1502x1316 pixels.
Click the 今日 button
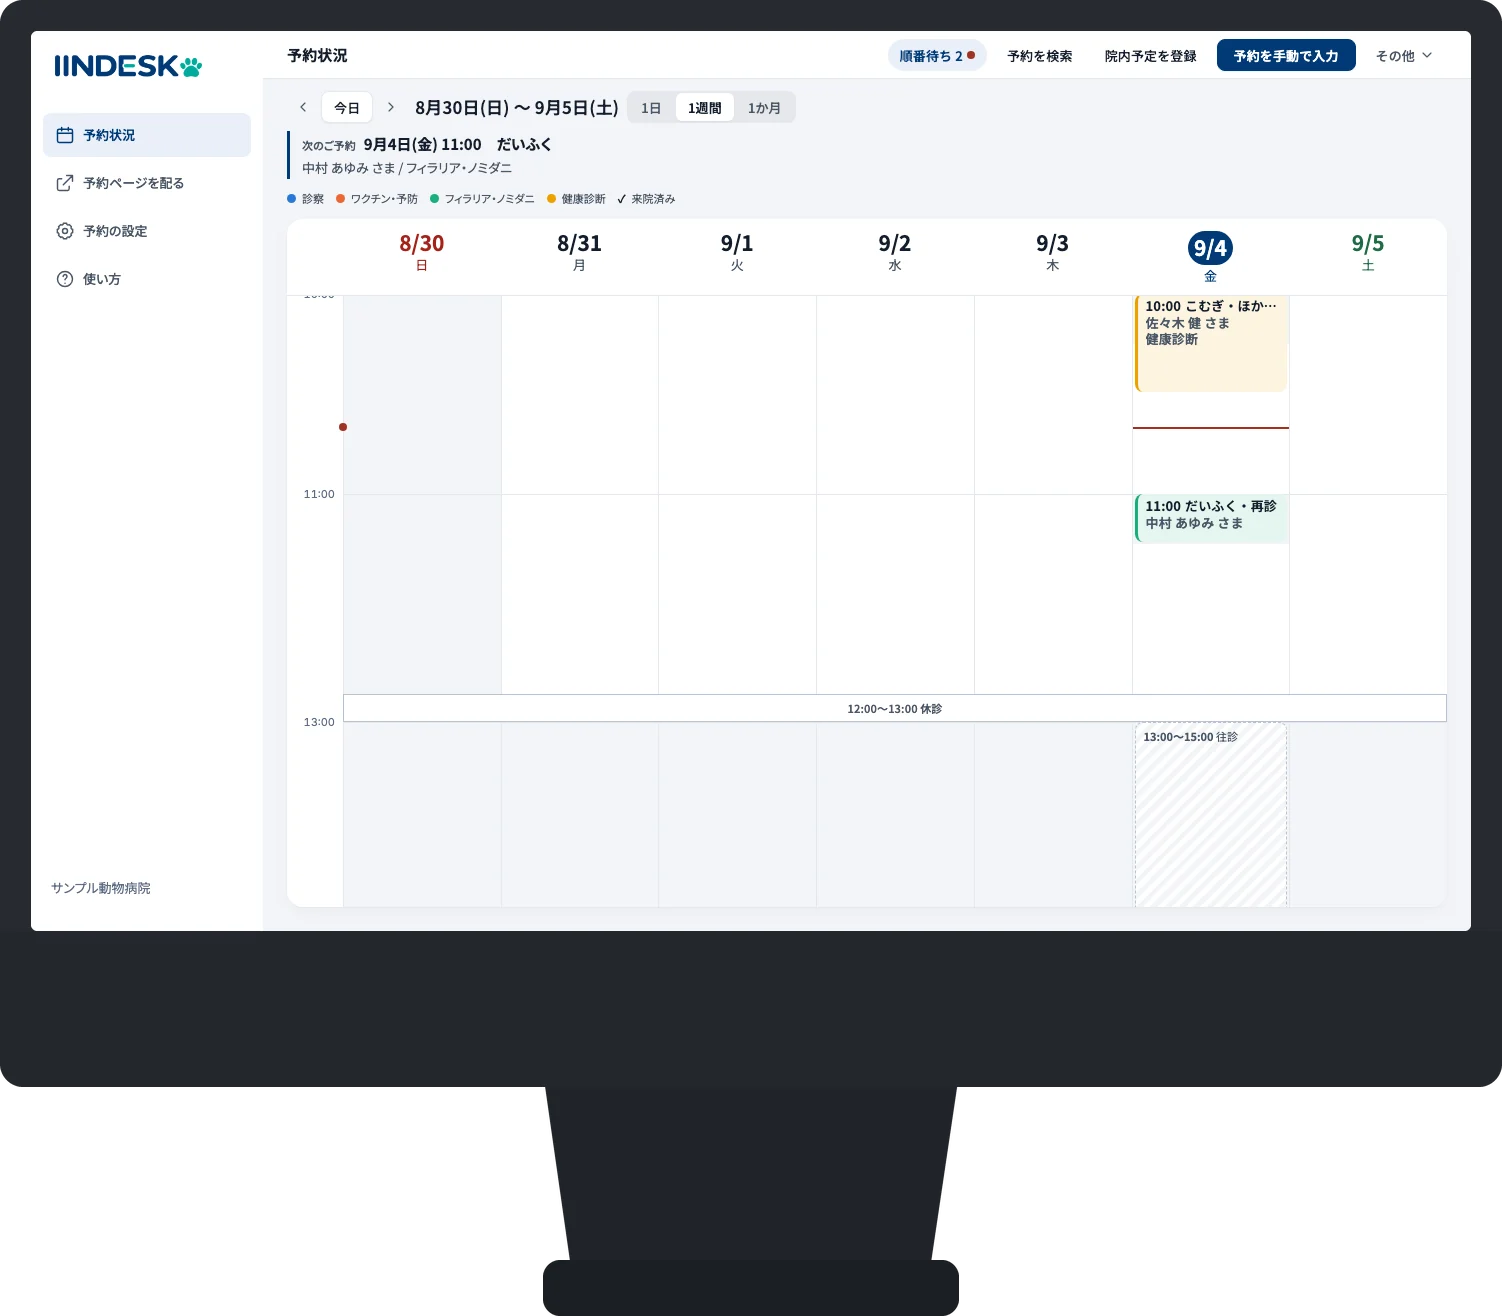[347, 108]
